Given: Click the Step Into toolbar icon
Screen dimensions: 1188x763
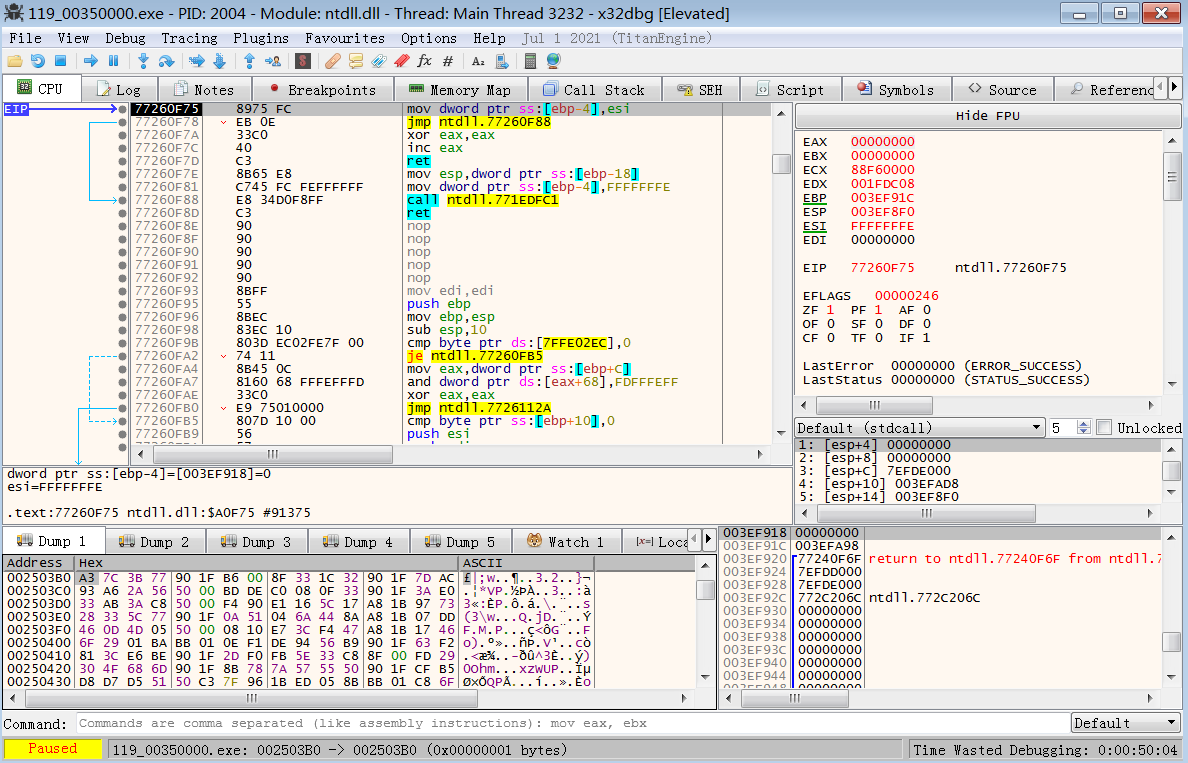Looking at the screenshot, I should (x=143, y=61).
